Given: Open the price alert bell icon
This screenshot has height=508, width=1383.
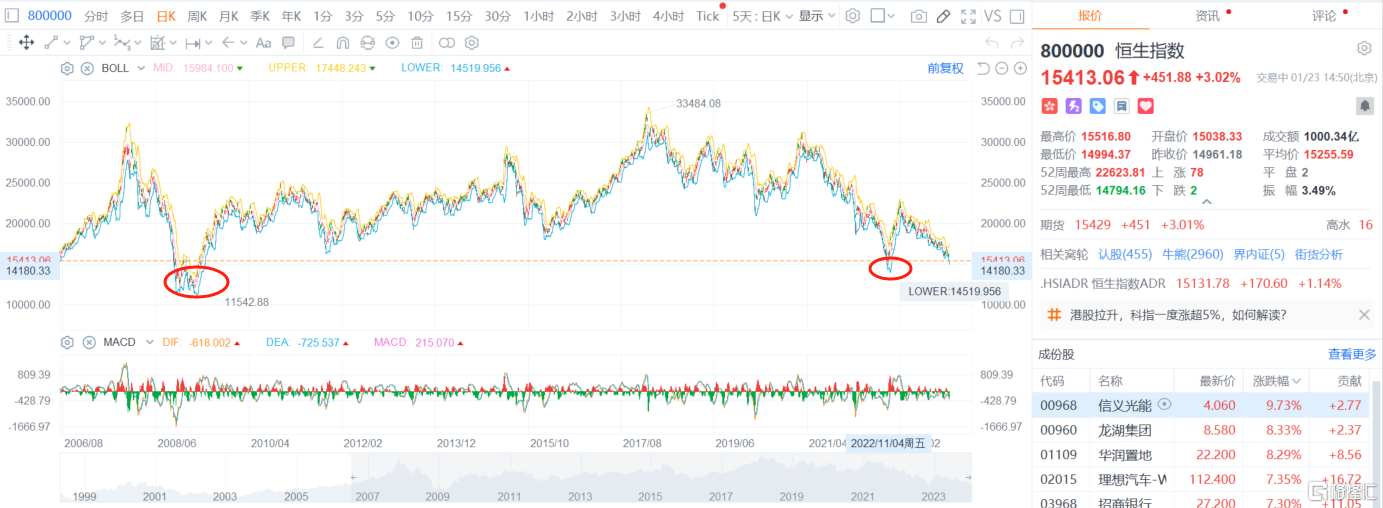Looking at the screenshot, I should pos(1364,105).
